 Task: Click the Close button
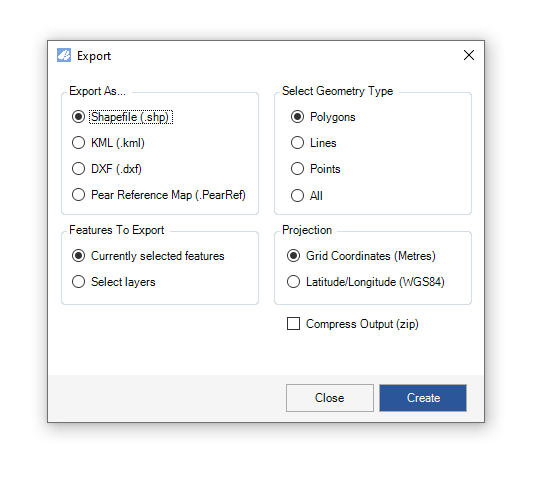(330, 398)
